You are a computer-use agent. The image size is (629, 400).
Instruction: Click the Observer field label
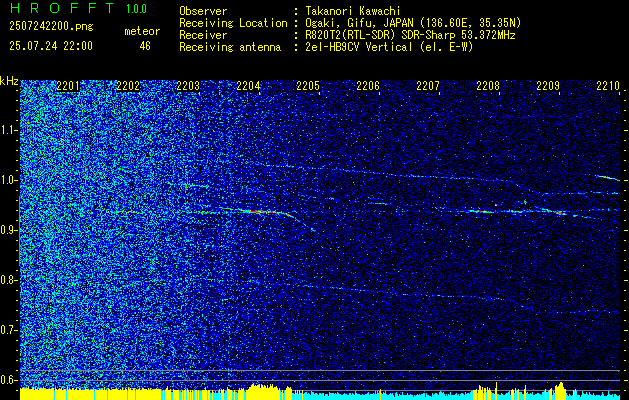point(203,11)
